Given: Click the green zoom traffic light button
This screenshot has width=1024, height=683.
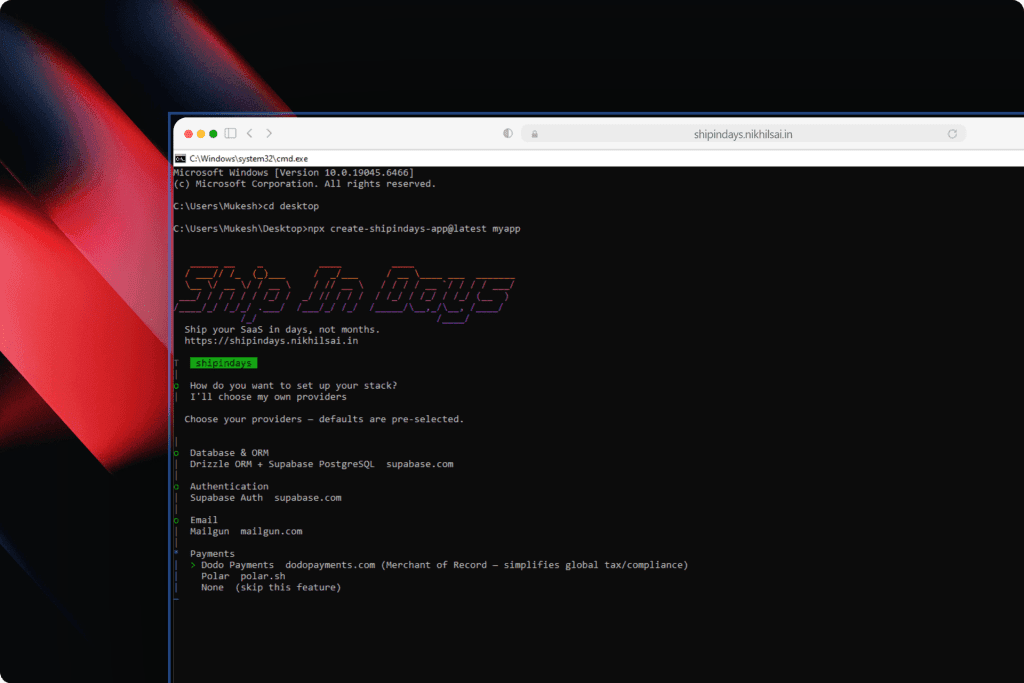Looking at the screenshot, I should click(x=212, y=132).
